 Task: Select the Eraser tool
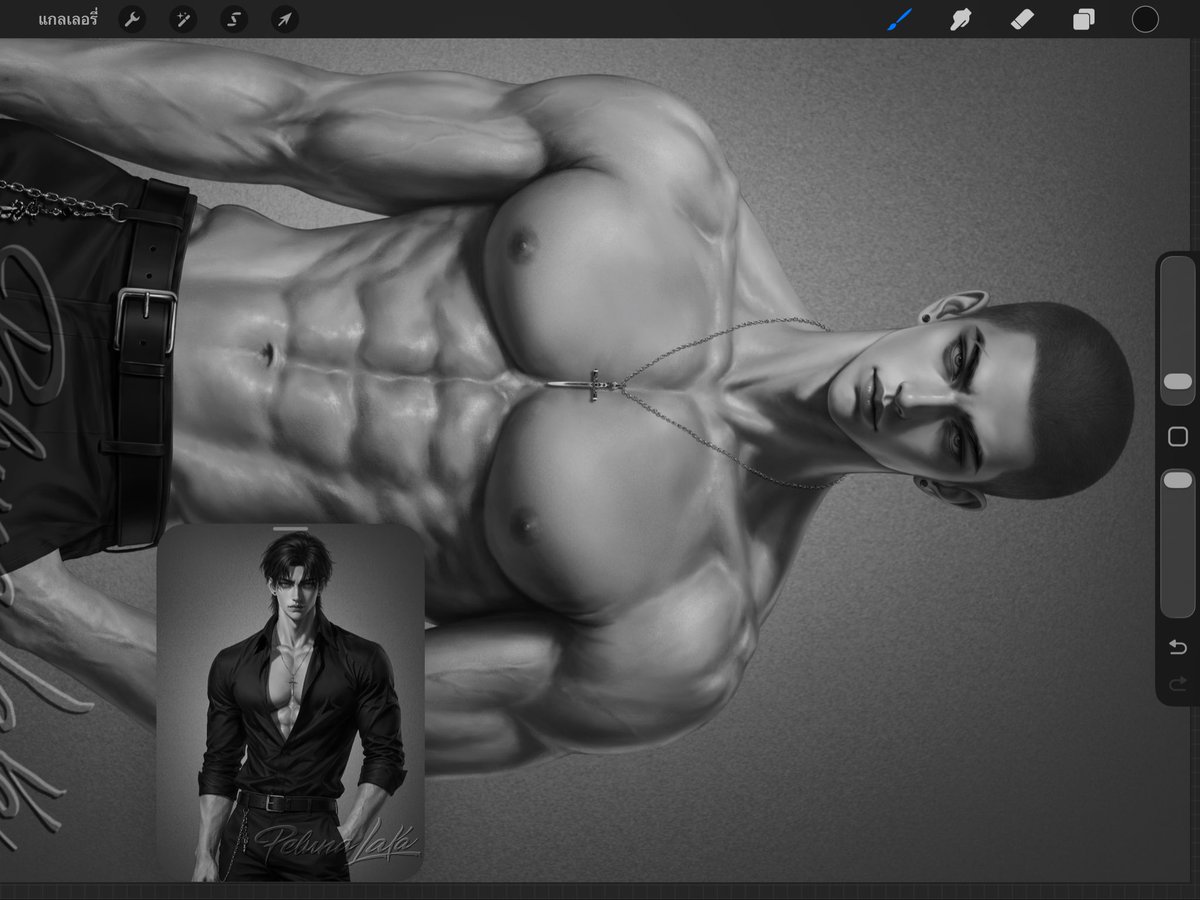tap(1022, 19)
